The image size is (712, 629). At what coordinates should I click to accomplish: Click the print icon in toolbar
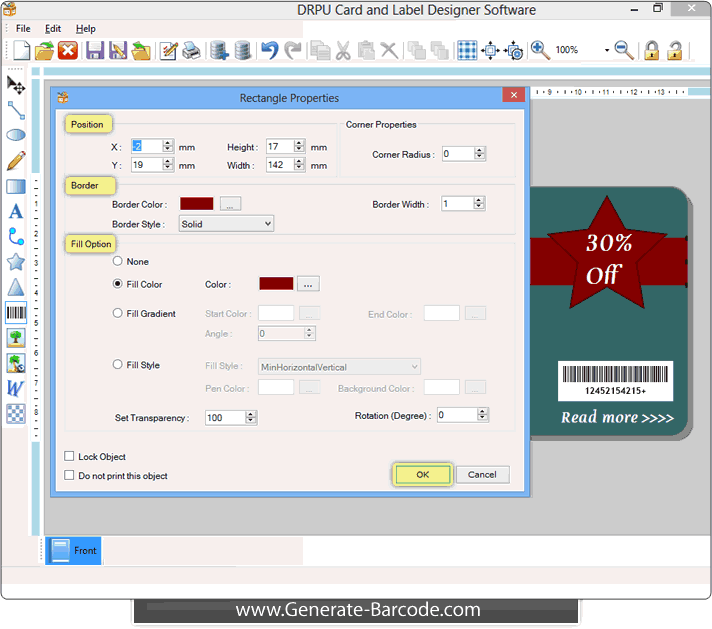(192, 50)
